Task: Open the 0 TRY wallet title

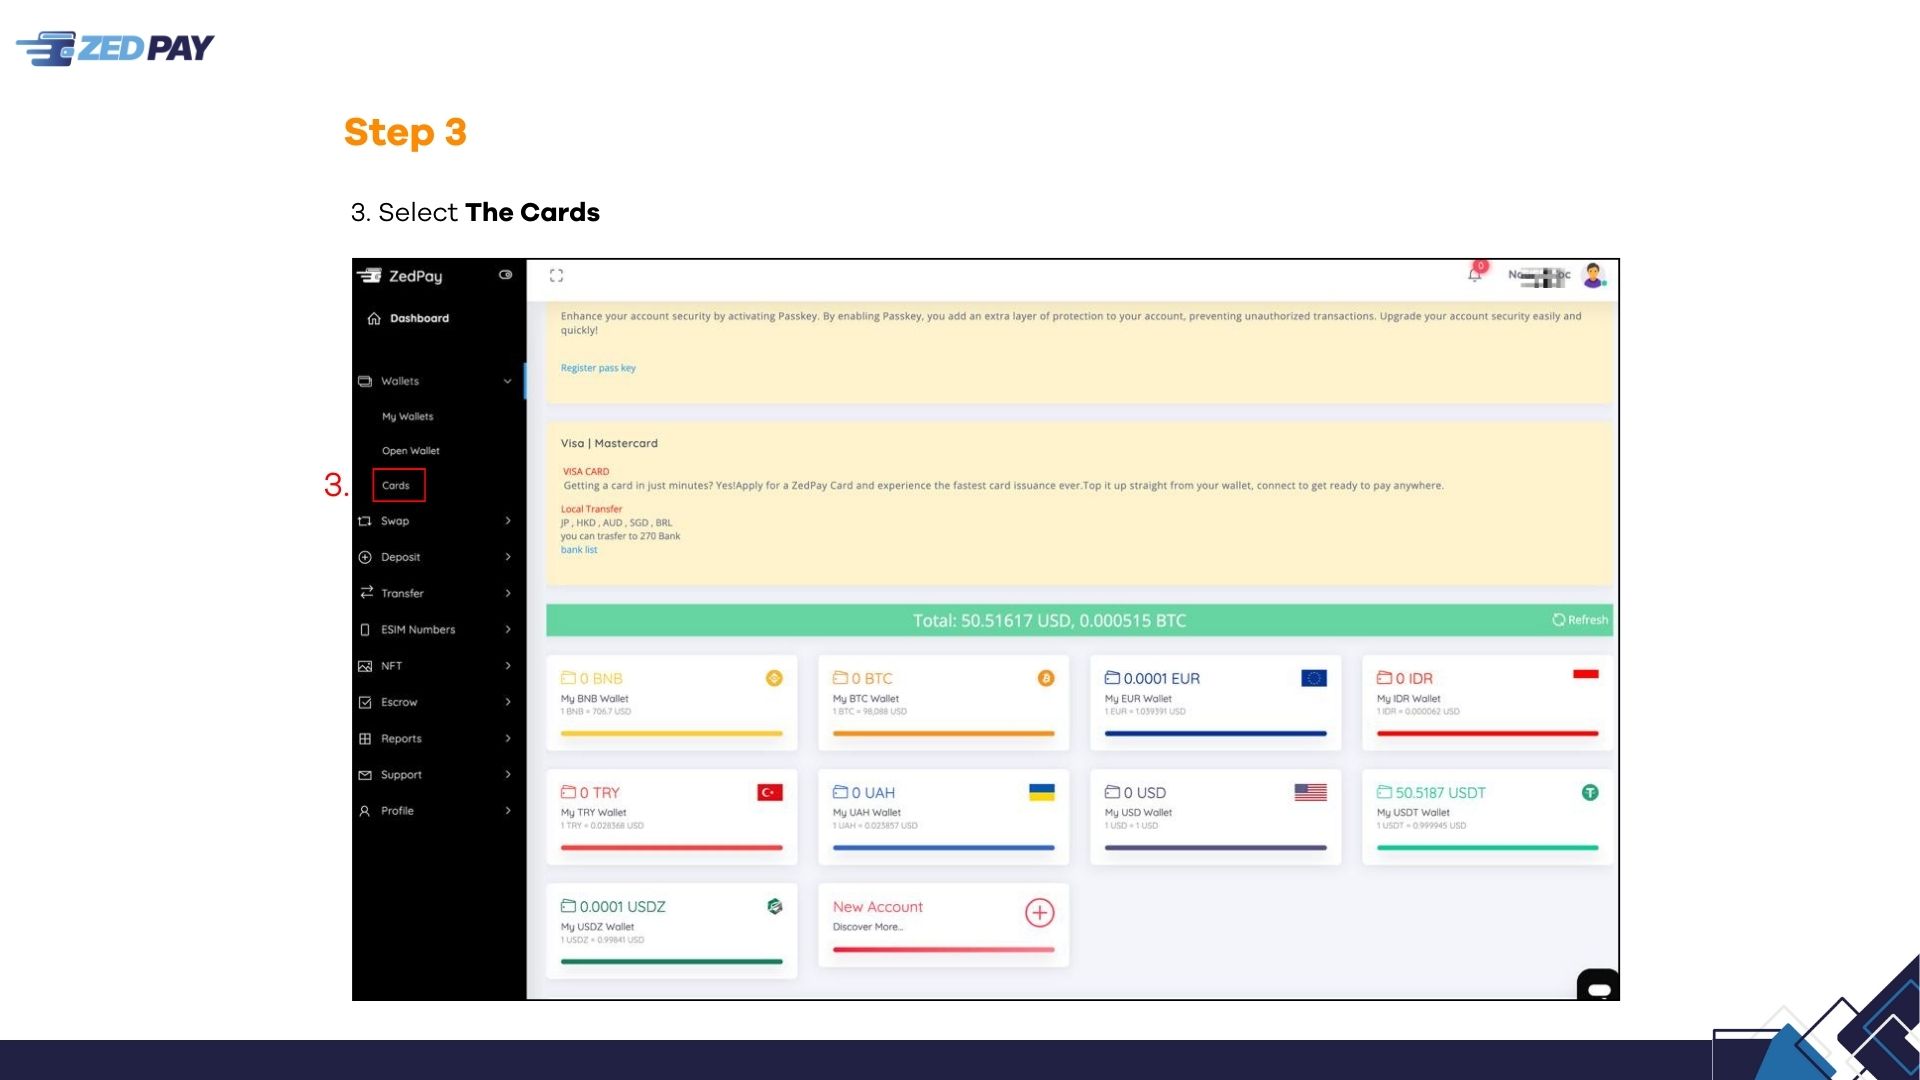Action: pos(591,792)
